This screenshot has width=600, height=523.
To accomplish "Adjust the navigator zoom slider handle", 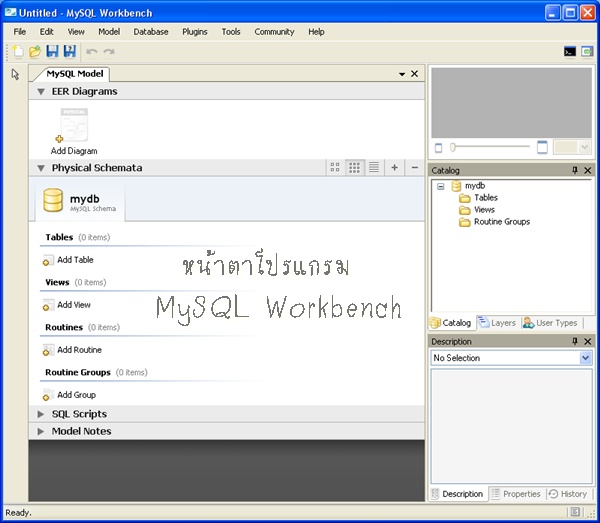I will tap(453, 147).
